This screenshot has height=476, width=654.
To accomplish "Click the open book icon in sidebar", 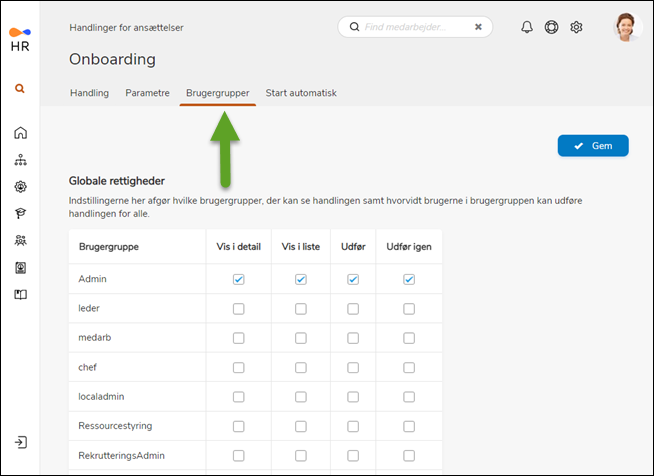I will click(20, 294).
